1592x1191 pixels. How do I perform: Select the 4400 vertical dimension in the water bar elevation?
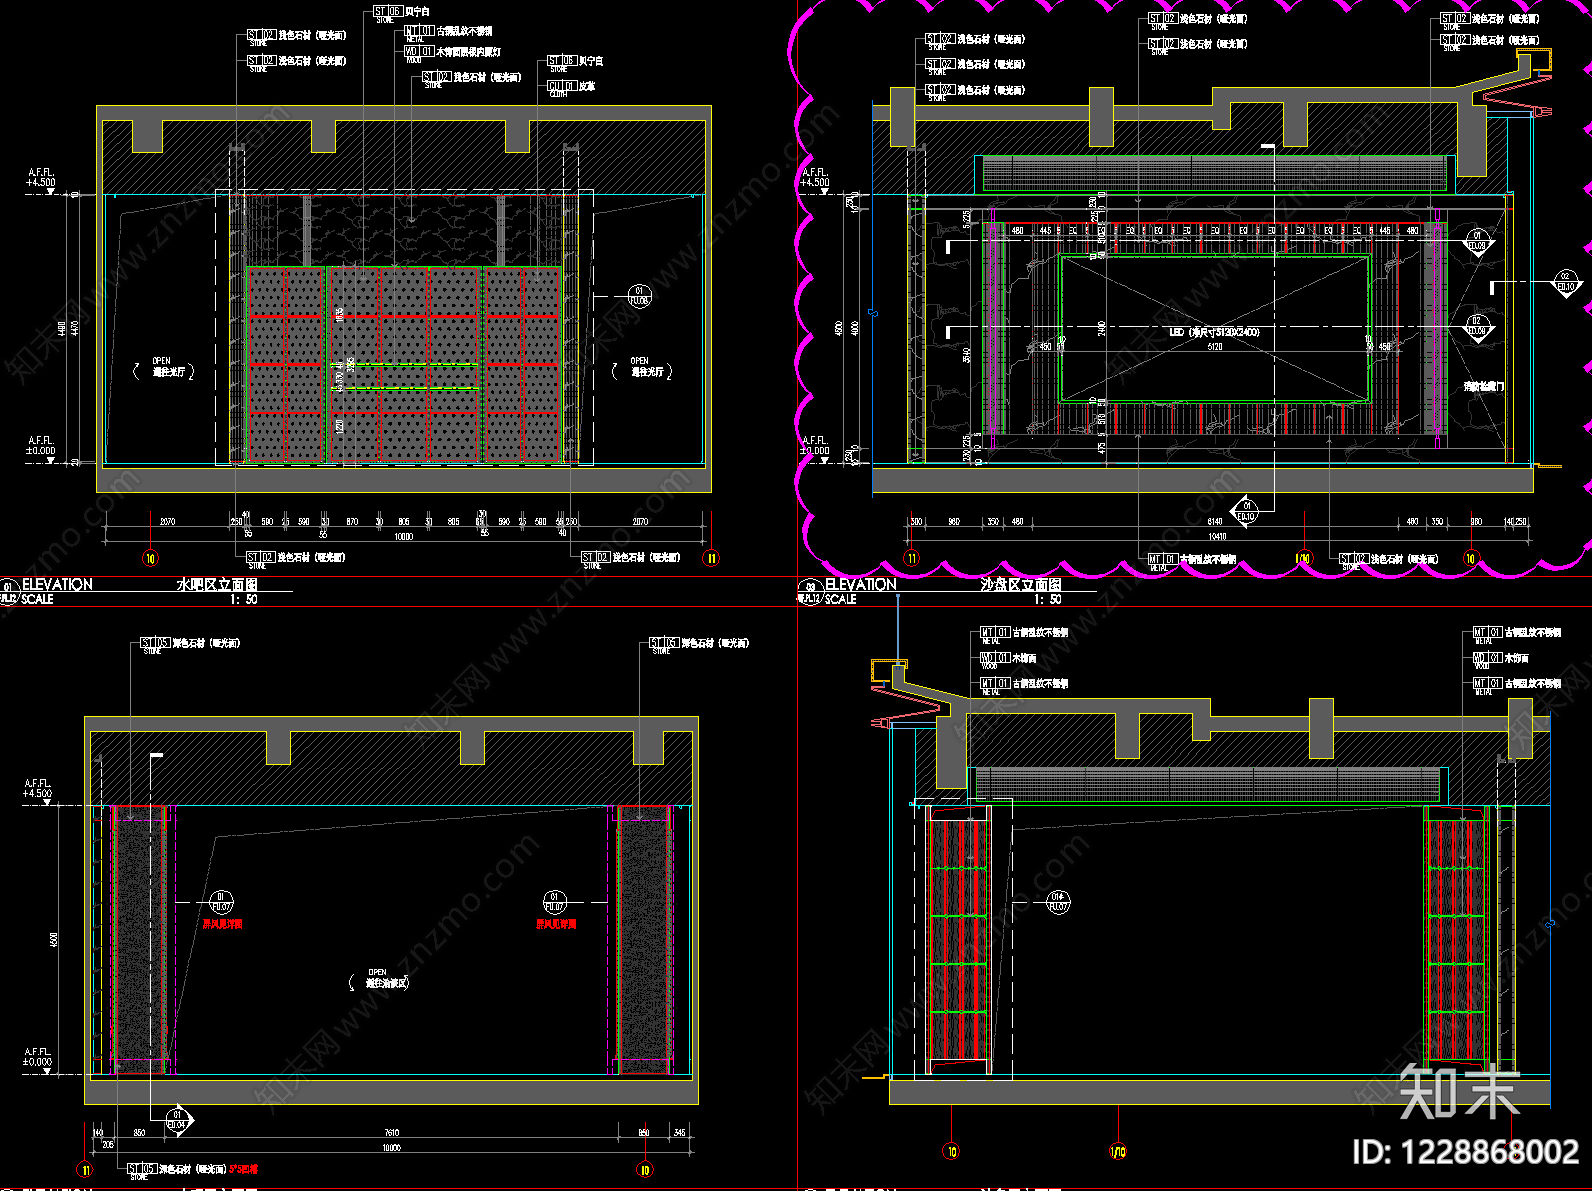pyautogui.click(x=62, y=328)
